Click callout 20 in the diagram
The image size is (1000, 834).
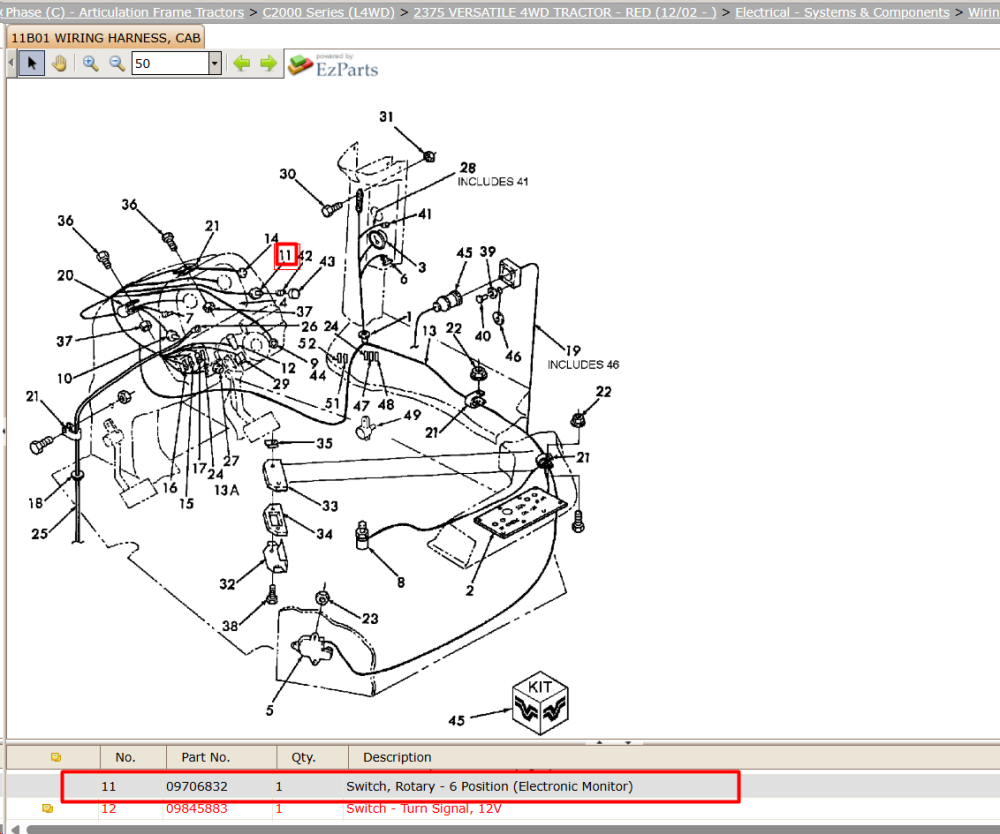[x=66, y=275]
